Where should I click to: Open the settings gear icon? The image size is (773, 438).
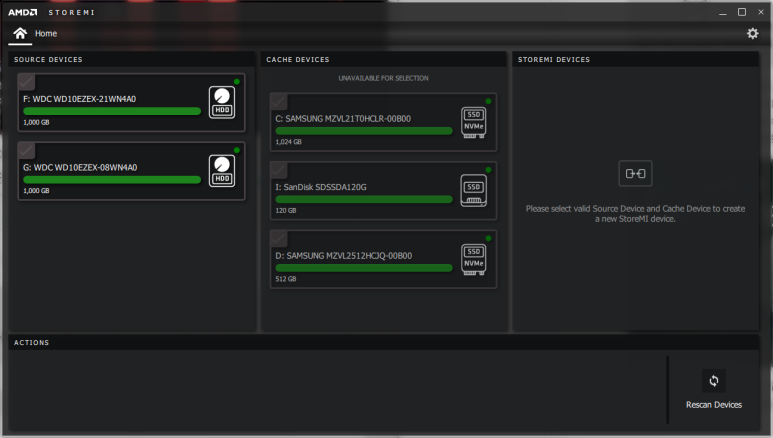(x=752, y=34)
